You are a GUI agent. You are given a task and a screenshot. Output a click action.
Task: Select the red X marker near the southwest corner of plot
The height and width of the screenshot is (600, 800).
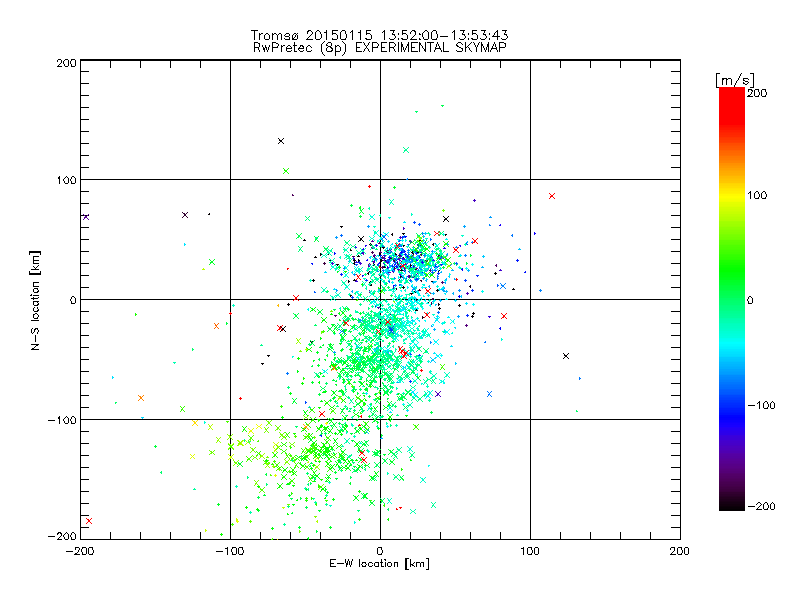tap(89, 521)
